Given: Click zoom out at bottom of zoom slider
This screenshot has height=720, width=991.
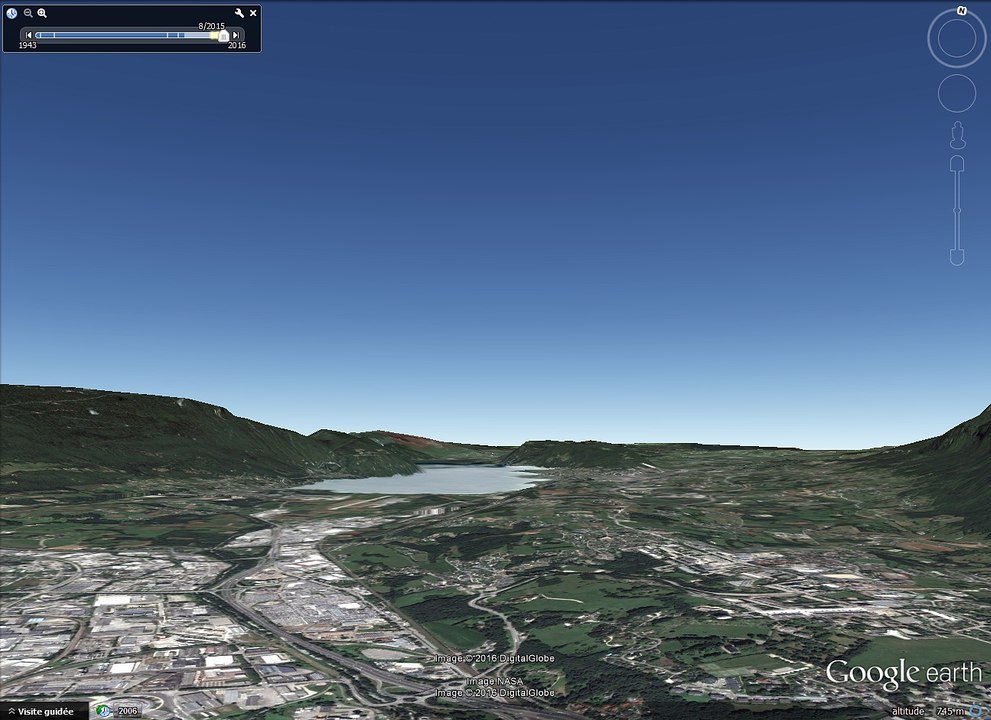Looking at the screenshot, I should pyautogui.click(x=957, y=257).
